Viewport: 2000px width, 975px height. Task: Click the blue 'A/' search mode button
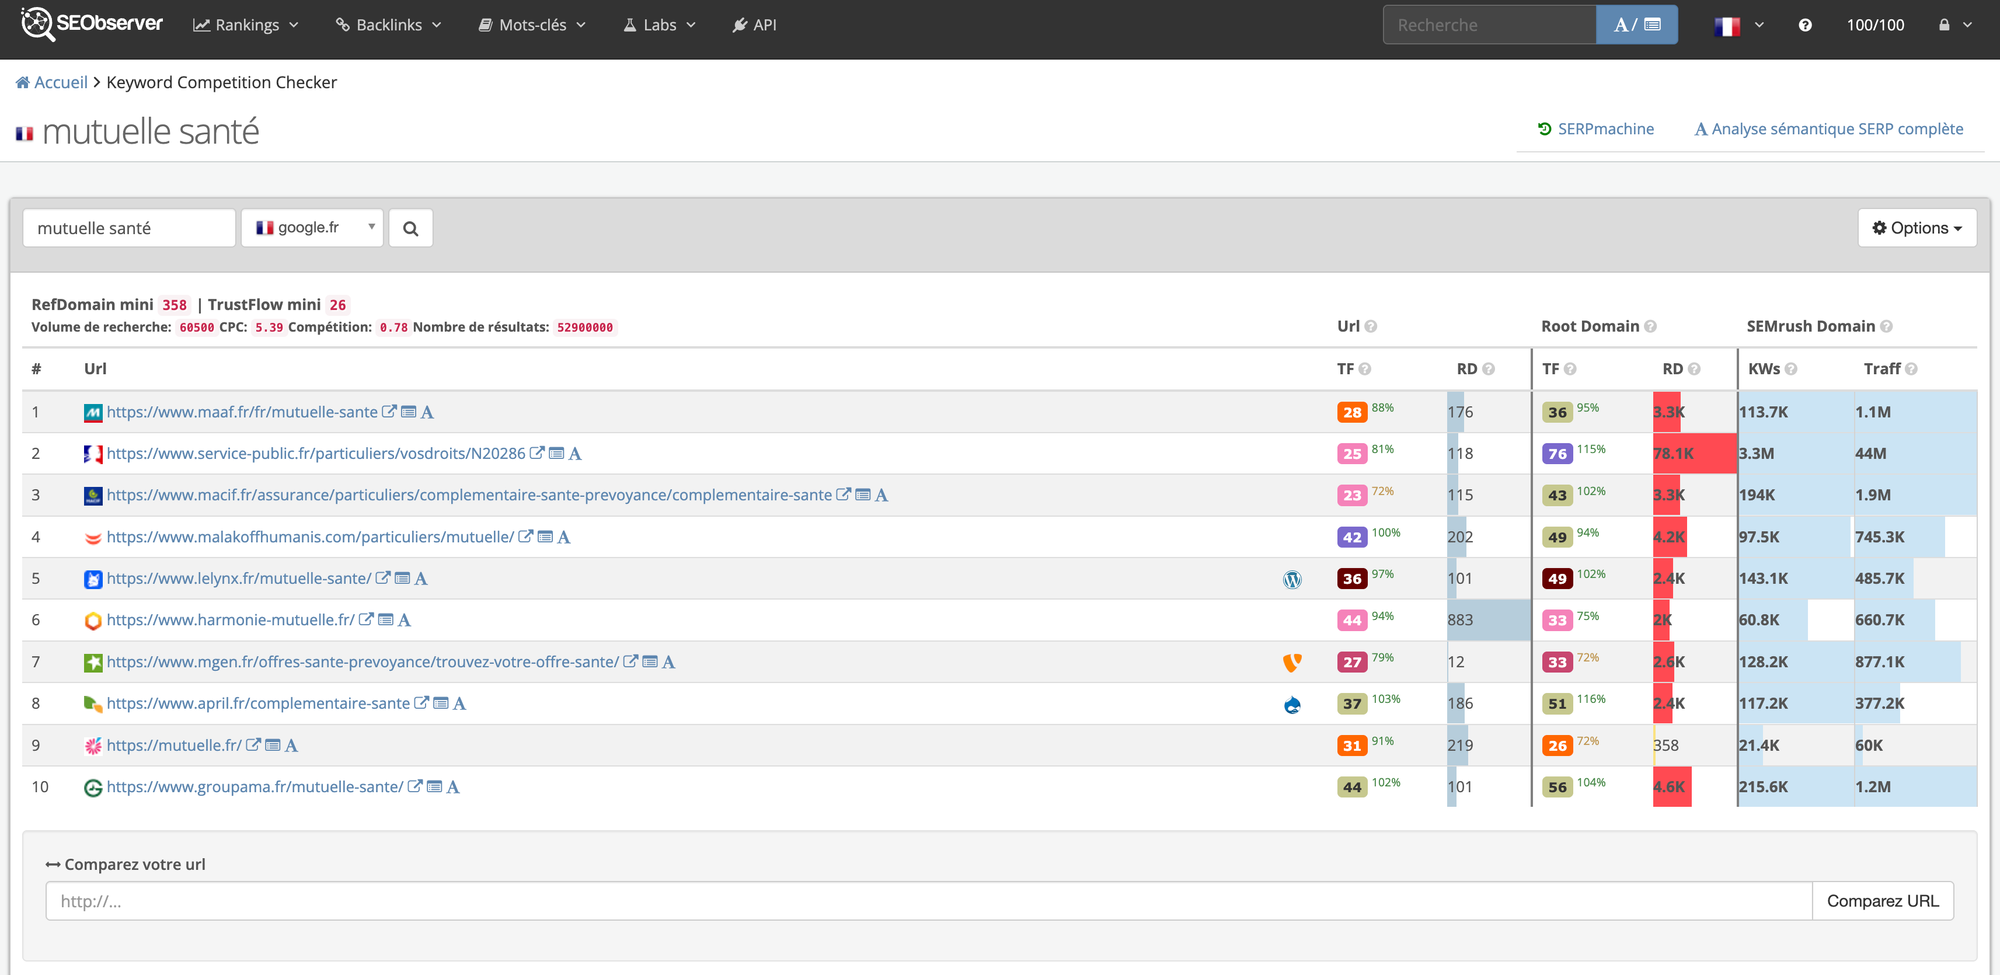1637,25
